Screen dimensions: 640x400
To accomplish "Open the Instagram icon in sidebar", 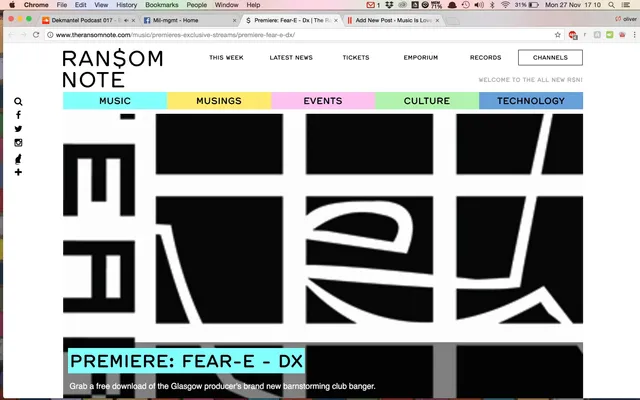I will 18,142.
